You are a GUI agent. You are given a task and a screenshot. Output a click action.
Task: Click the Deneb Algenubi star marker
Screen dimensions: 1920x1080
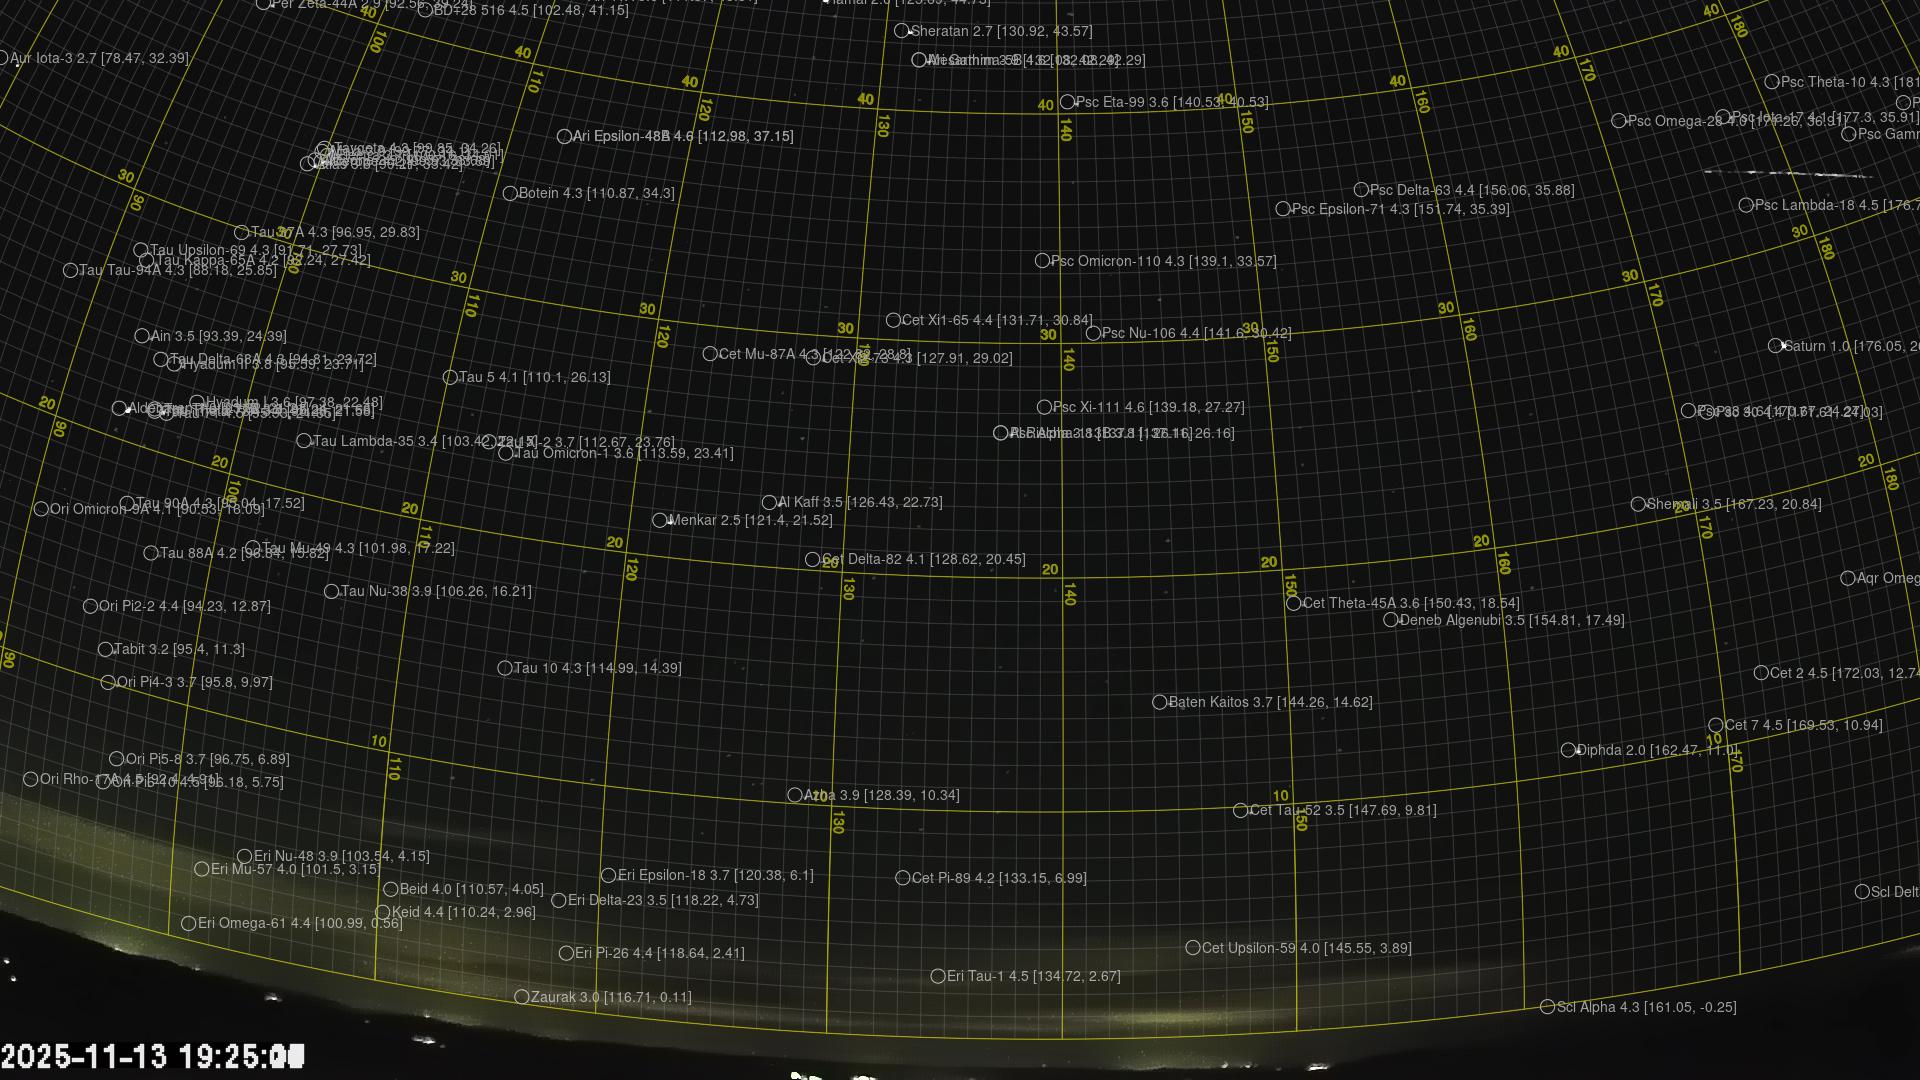[x=1391, y=620]
